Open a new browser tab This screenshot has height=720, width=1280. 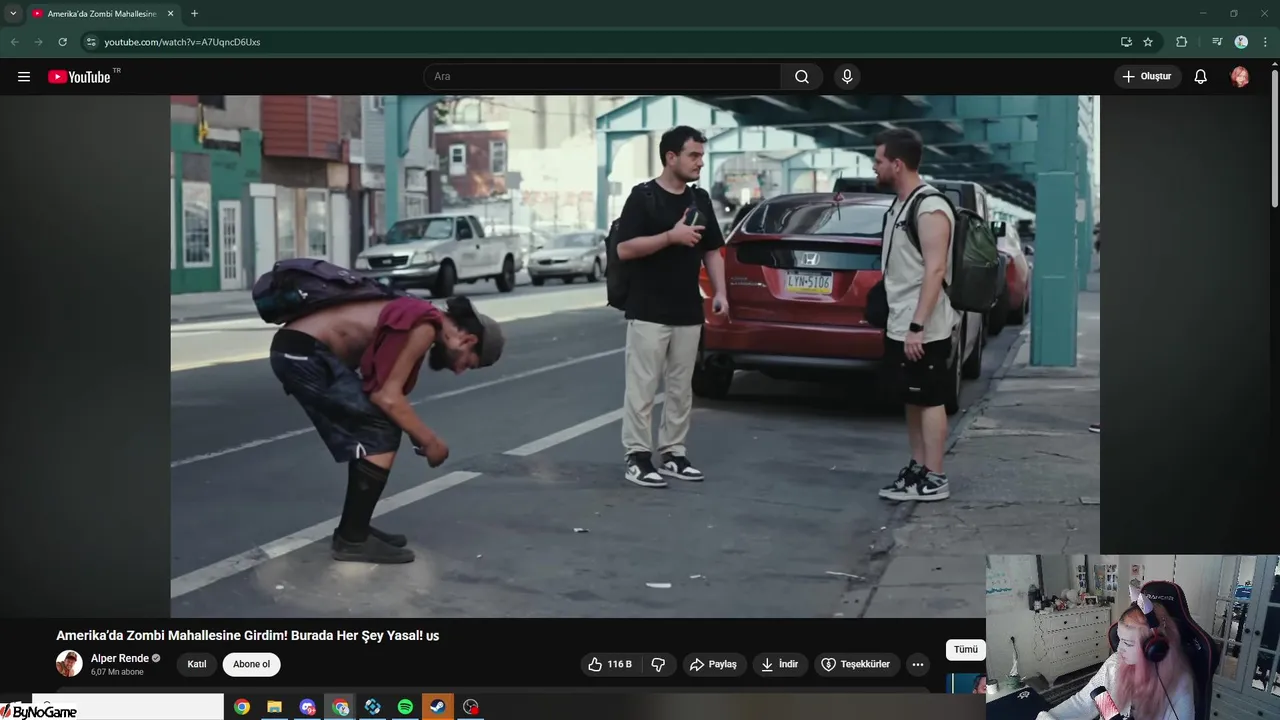pyautogui.click(x=194, y=13)
